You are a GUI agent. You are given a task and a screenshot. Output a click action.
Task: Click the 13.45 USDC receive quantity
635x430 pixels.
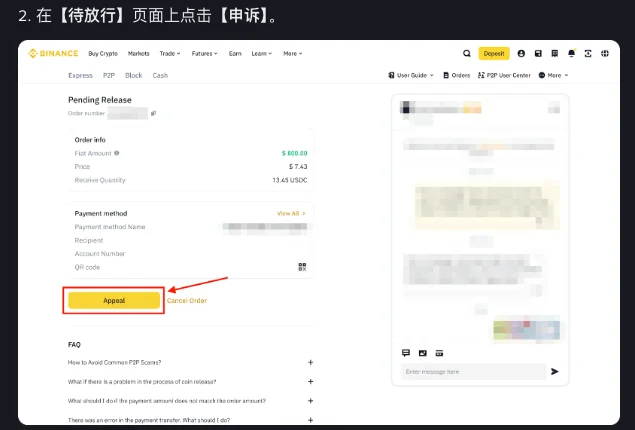click(x=290, y=180)
